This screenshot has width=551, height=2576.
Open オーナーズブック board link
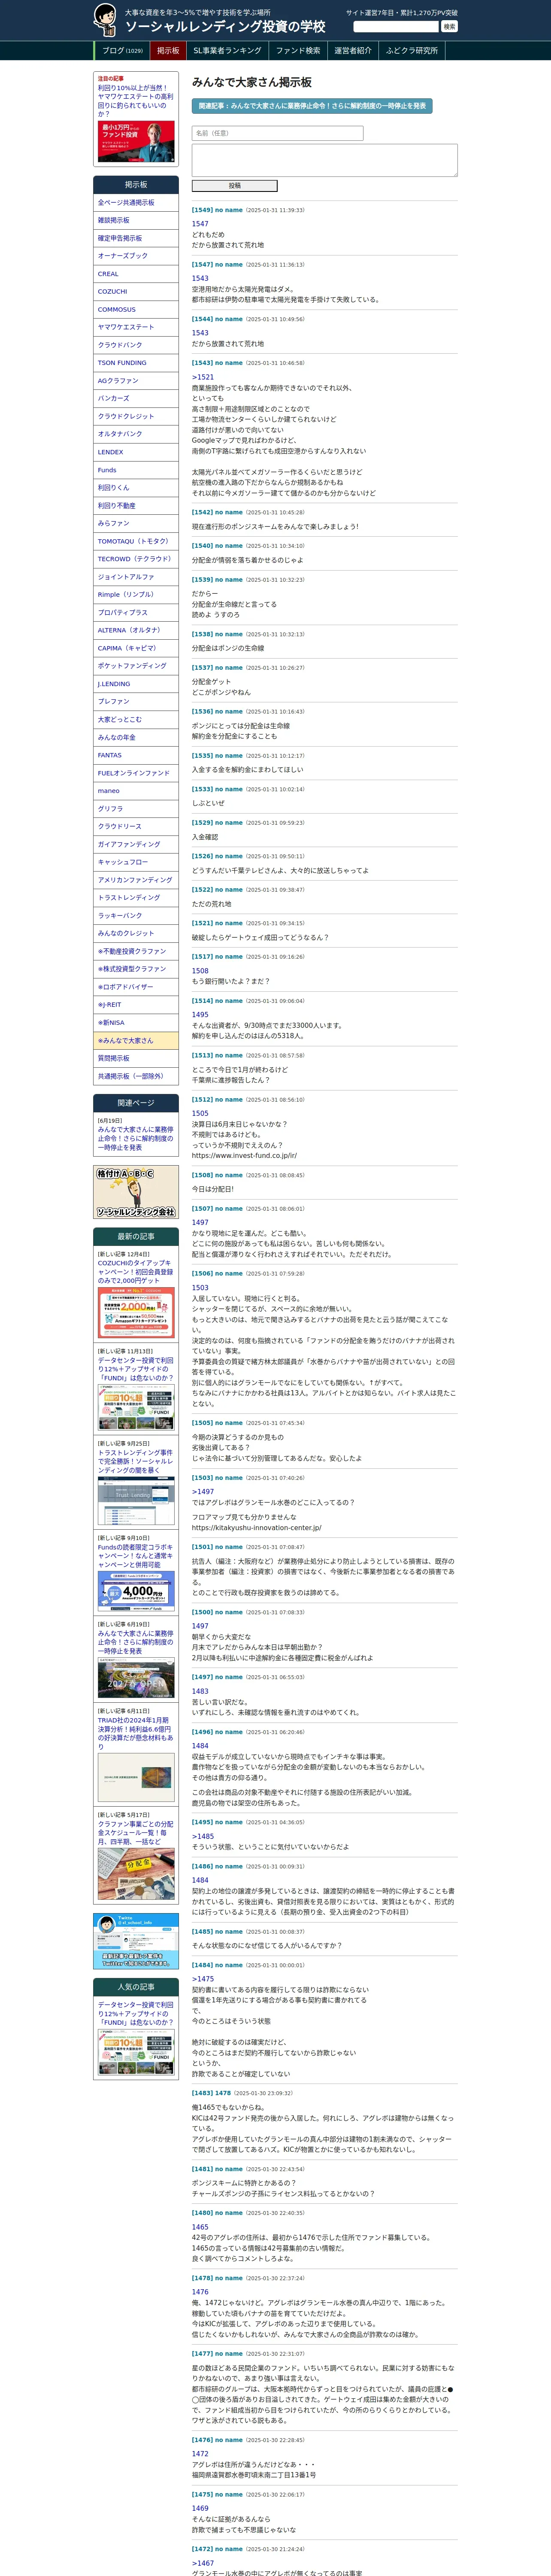[x=136, y=256]
